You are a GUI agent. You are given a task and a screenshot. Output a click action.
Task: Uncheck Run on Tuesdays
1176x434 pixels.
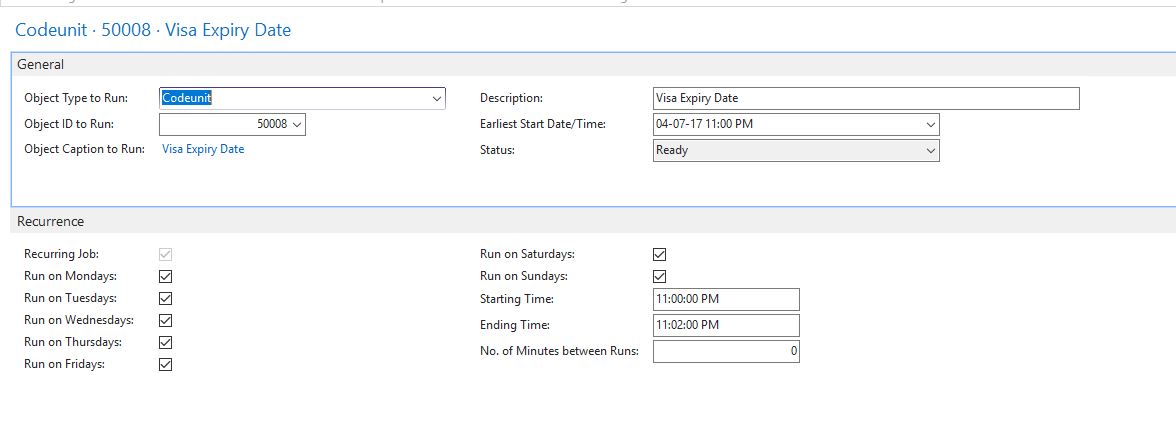166,298
